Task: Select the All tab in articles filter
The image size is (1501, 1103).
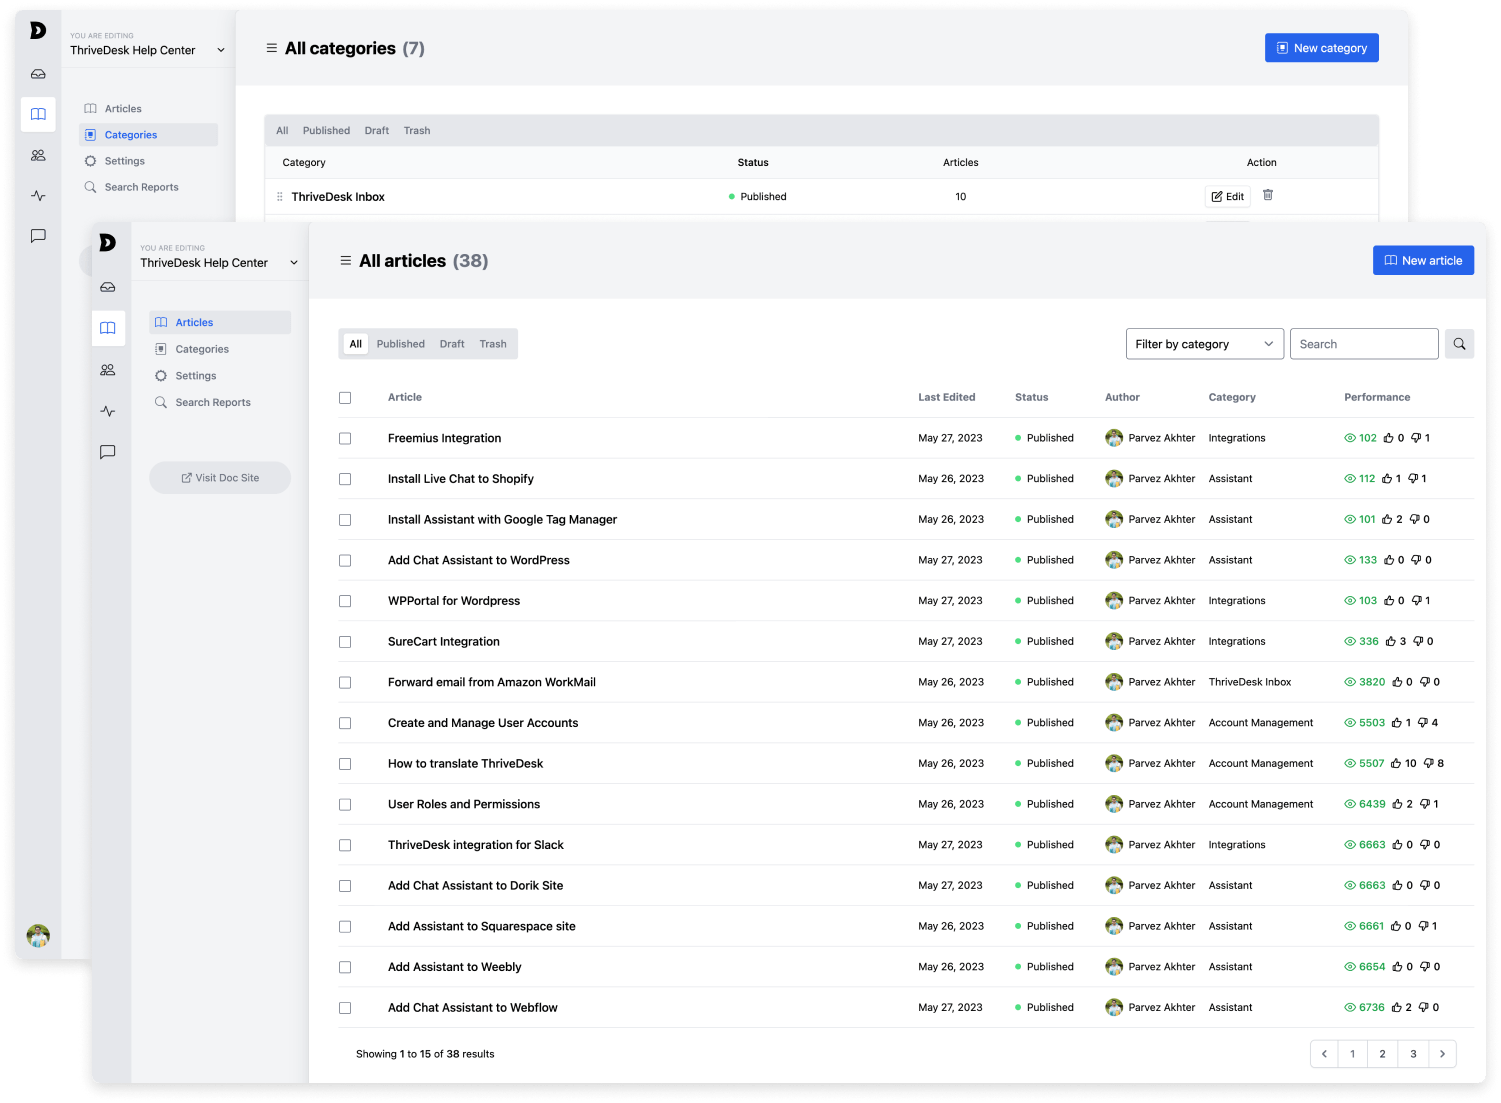Action: point(355,344)
